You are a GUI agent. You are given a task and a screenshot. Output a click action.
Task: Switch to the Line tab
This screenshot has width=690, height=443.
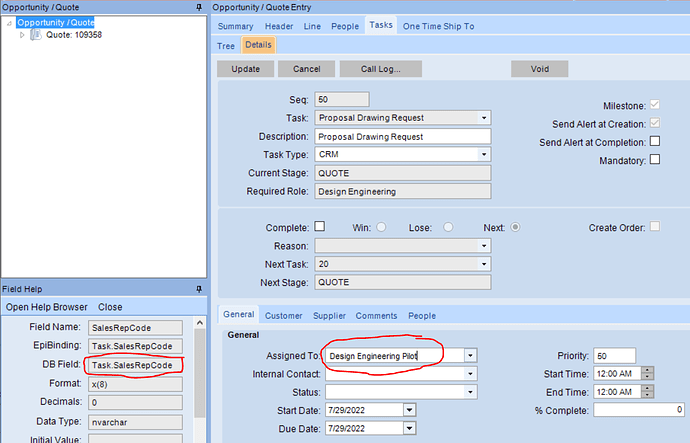click(x=312, y=26)
